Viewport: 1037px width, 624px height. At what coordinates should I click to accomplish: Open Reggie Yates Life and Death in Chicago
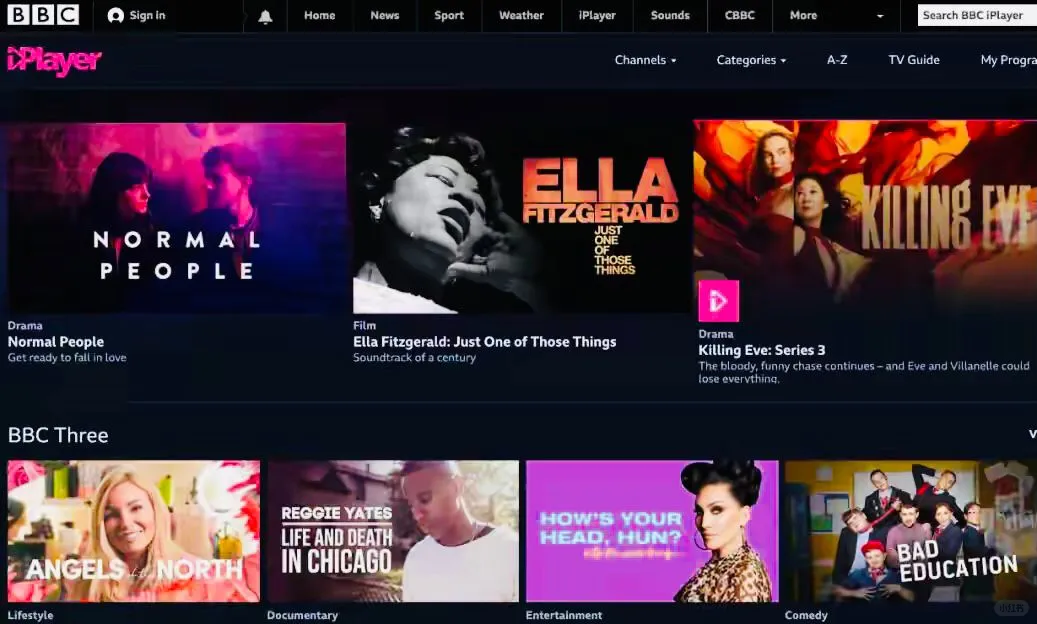pos(393,531)
